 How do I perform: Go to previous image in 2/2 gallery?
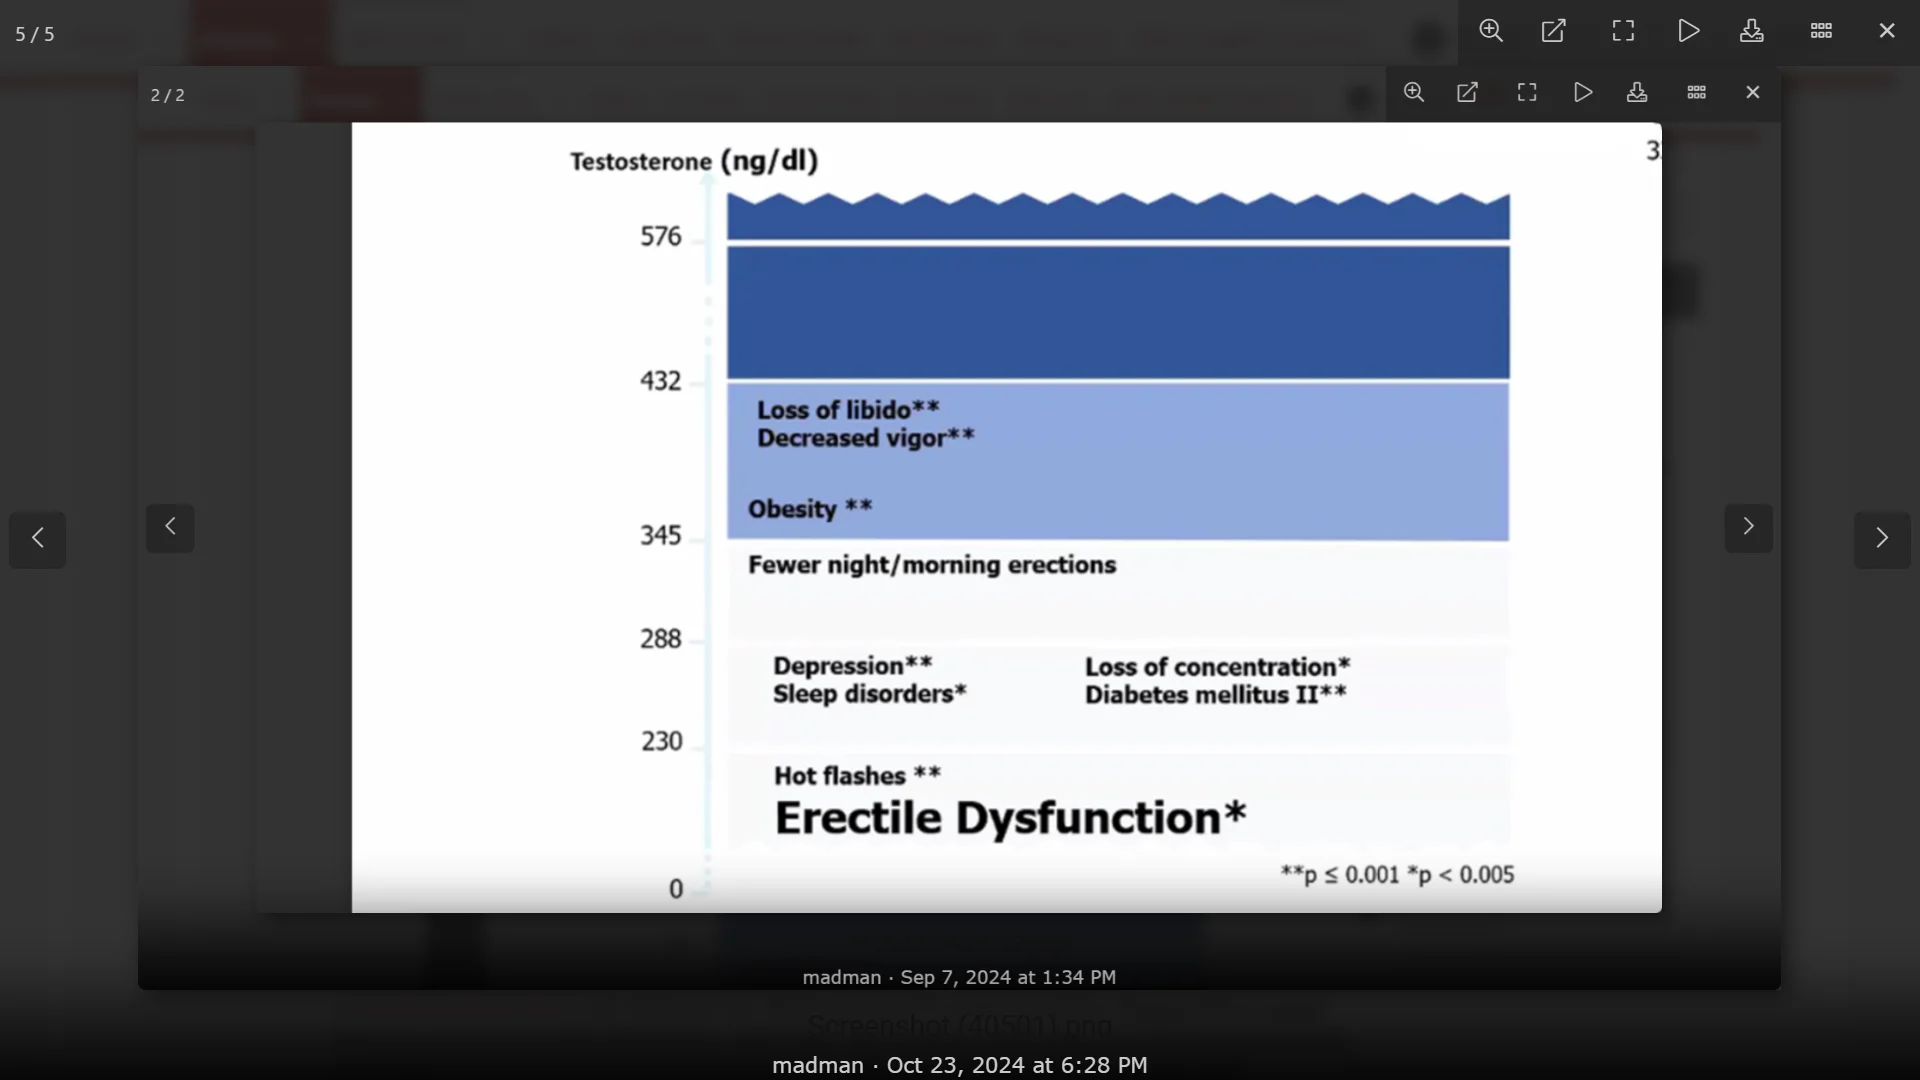(x=170, y=527)
